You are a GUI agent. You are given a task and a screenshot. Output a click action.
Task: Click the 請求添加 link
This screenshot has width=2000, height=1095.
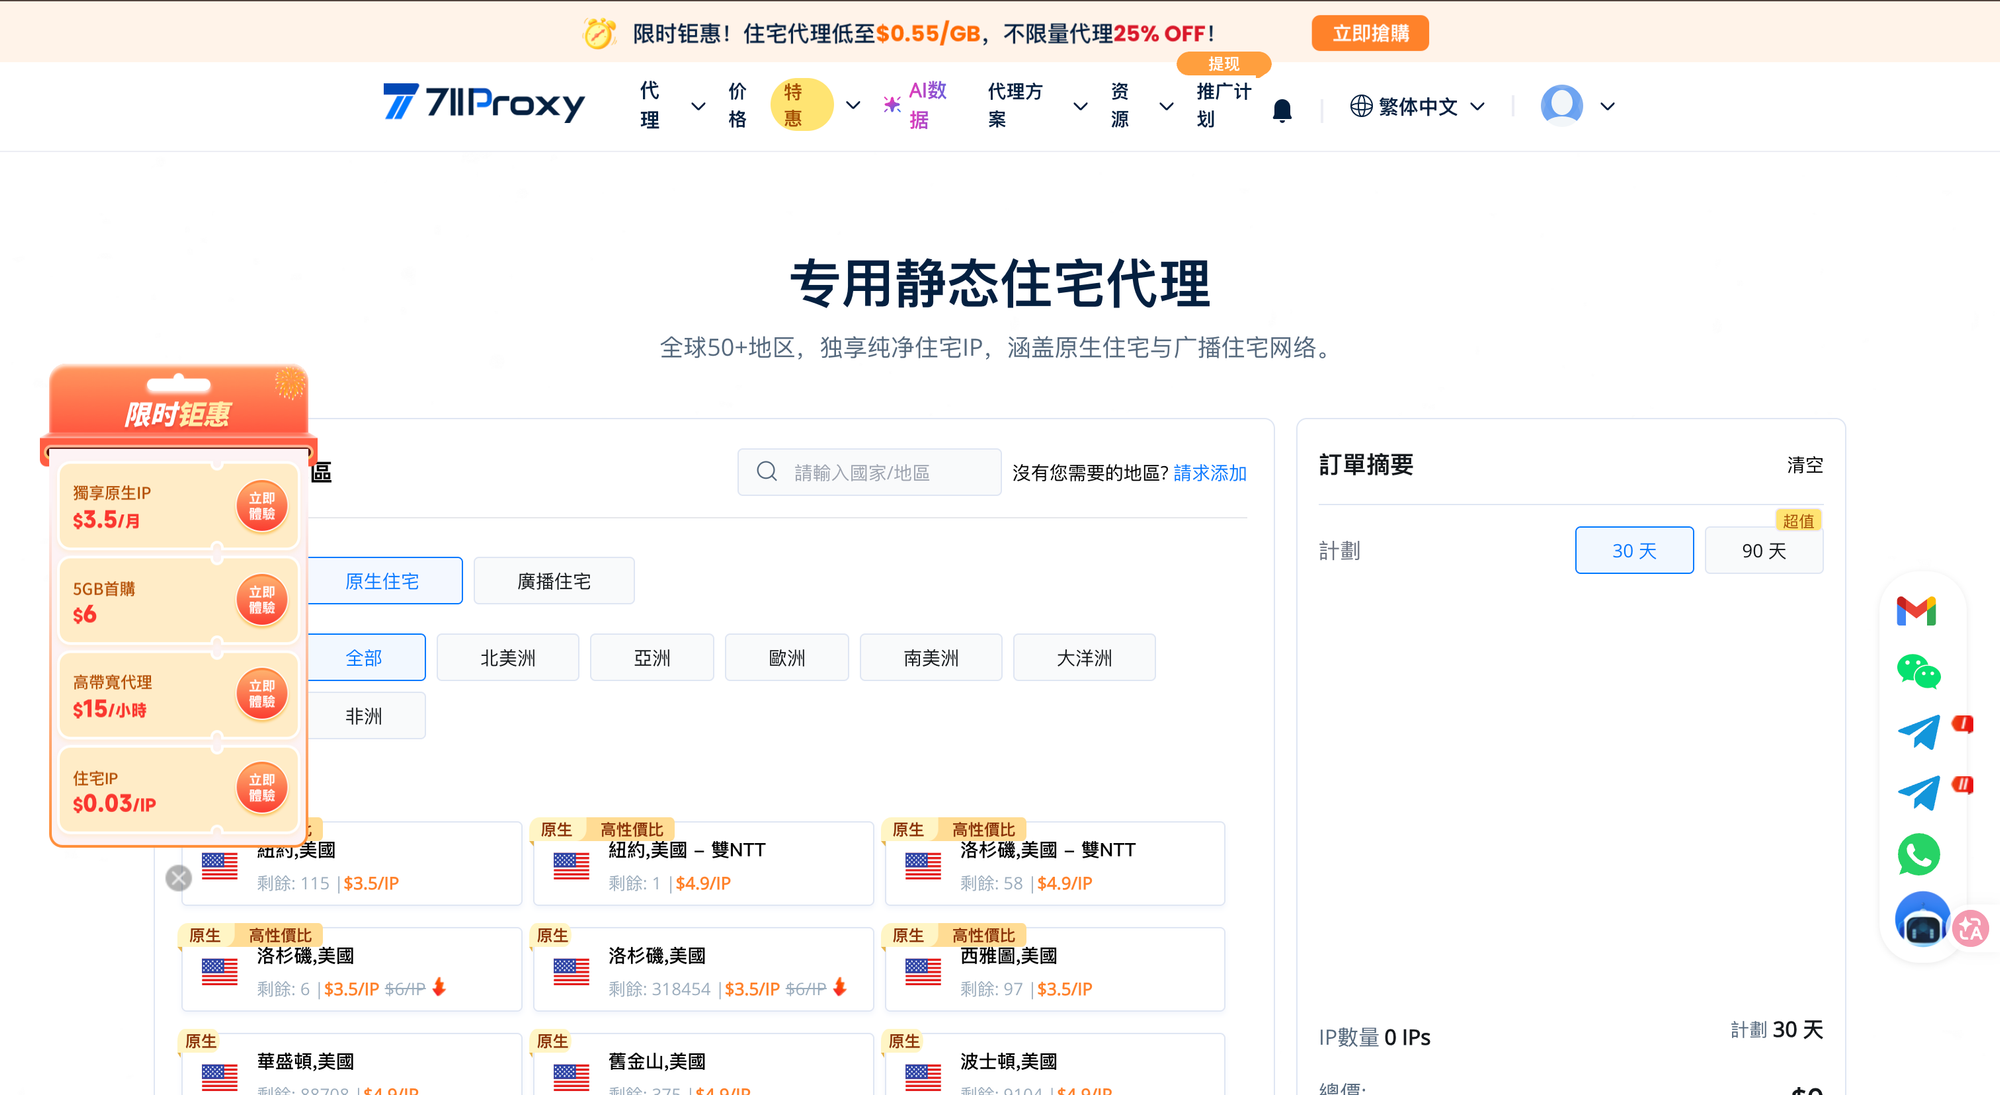pyautogui.click(x=1210, y=473)
